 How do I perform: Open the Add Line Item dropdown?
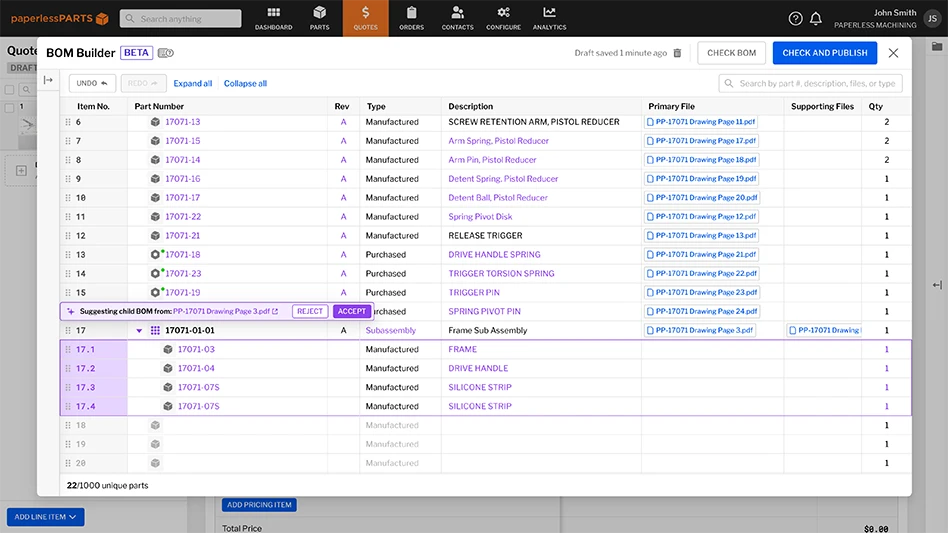point(45,517)
